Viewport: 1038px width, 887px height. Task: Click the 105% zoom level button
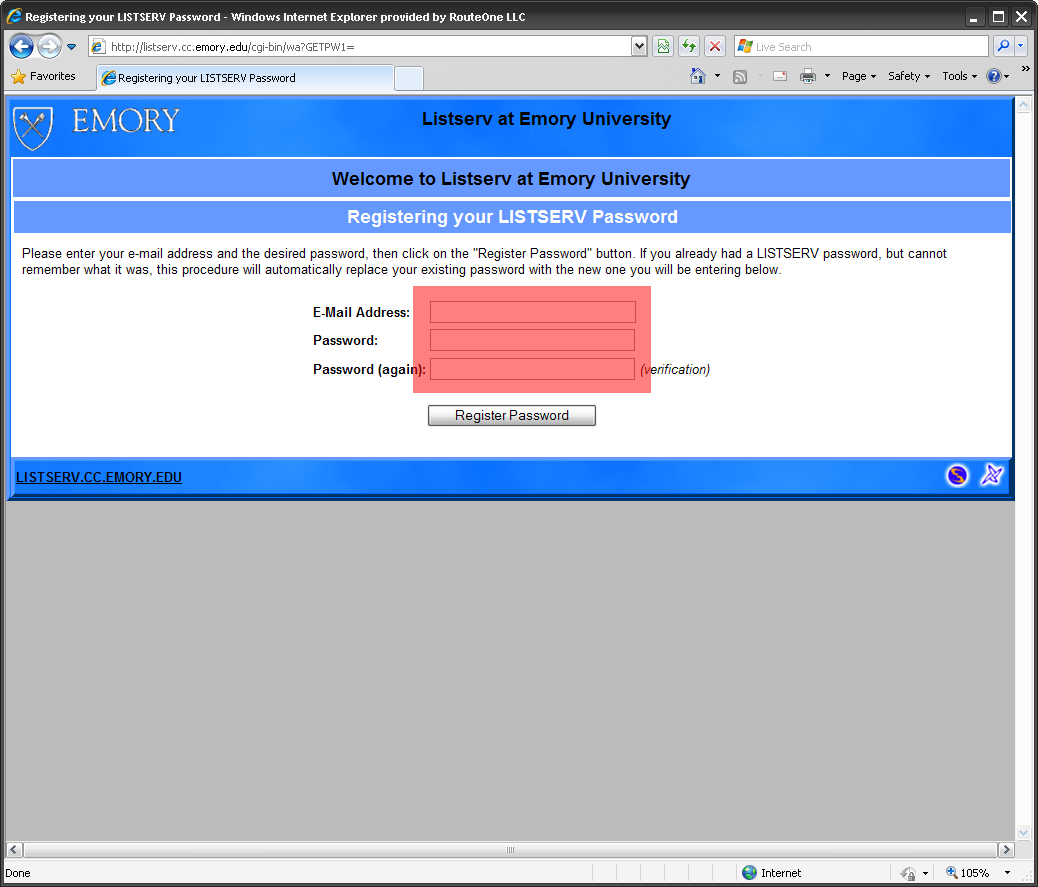pyautogui.click(x=968, y=872)
